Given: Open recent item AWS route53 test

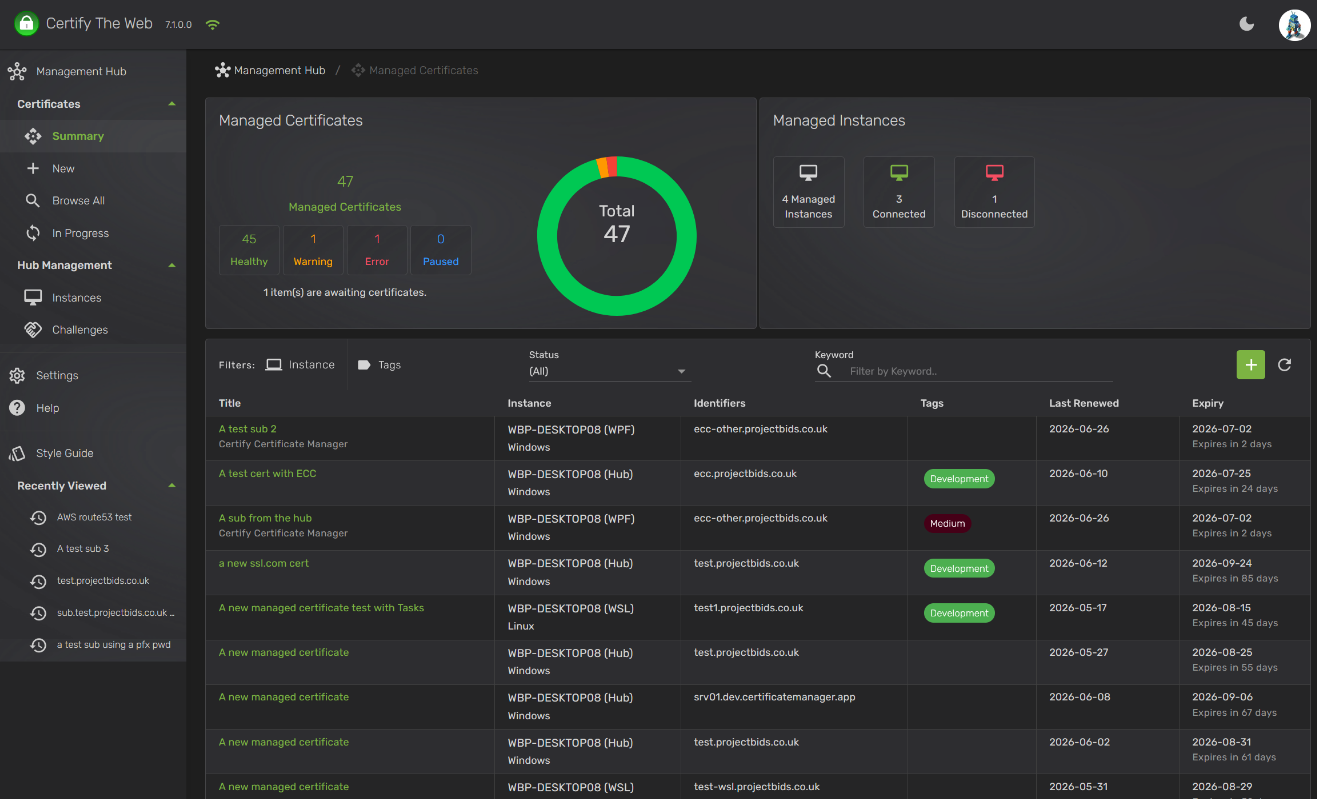Looking at the screenshot, I should (94, 517).
